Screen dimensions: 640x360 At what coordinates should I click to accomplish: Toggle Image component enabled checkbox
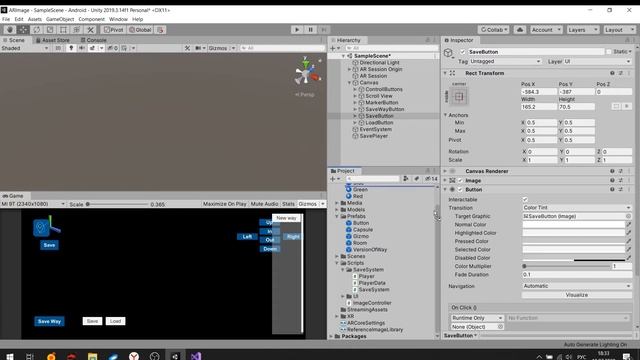(460, 180)
